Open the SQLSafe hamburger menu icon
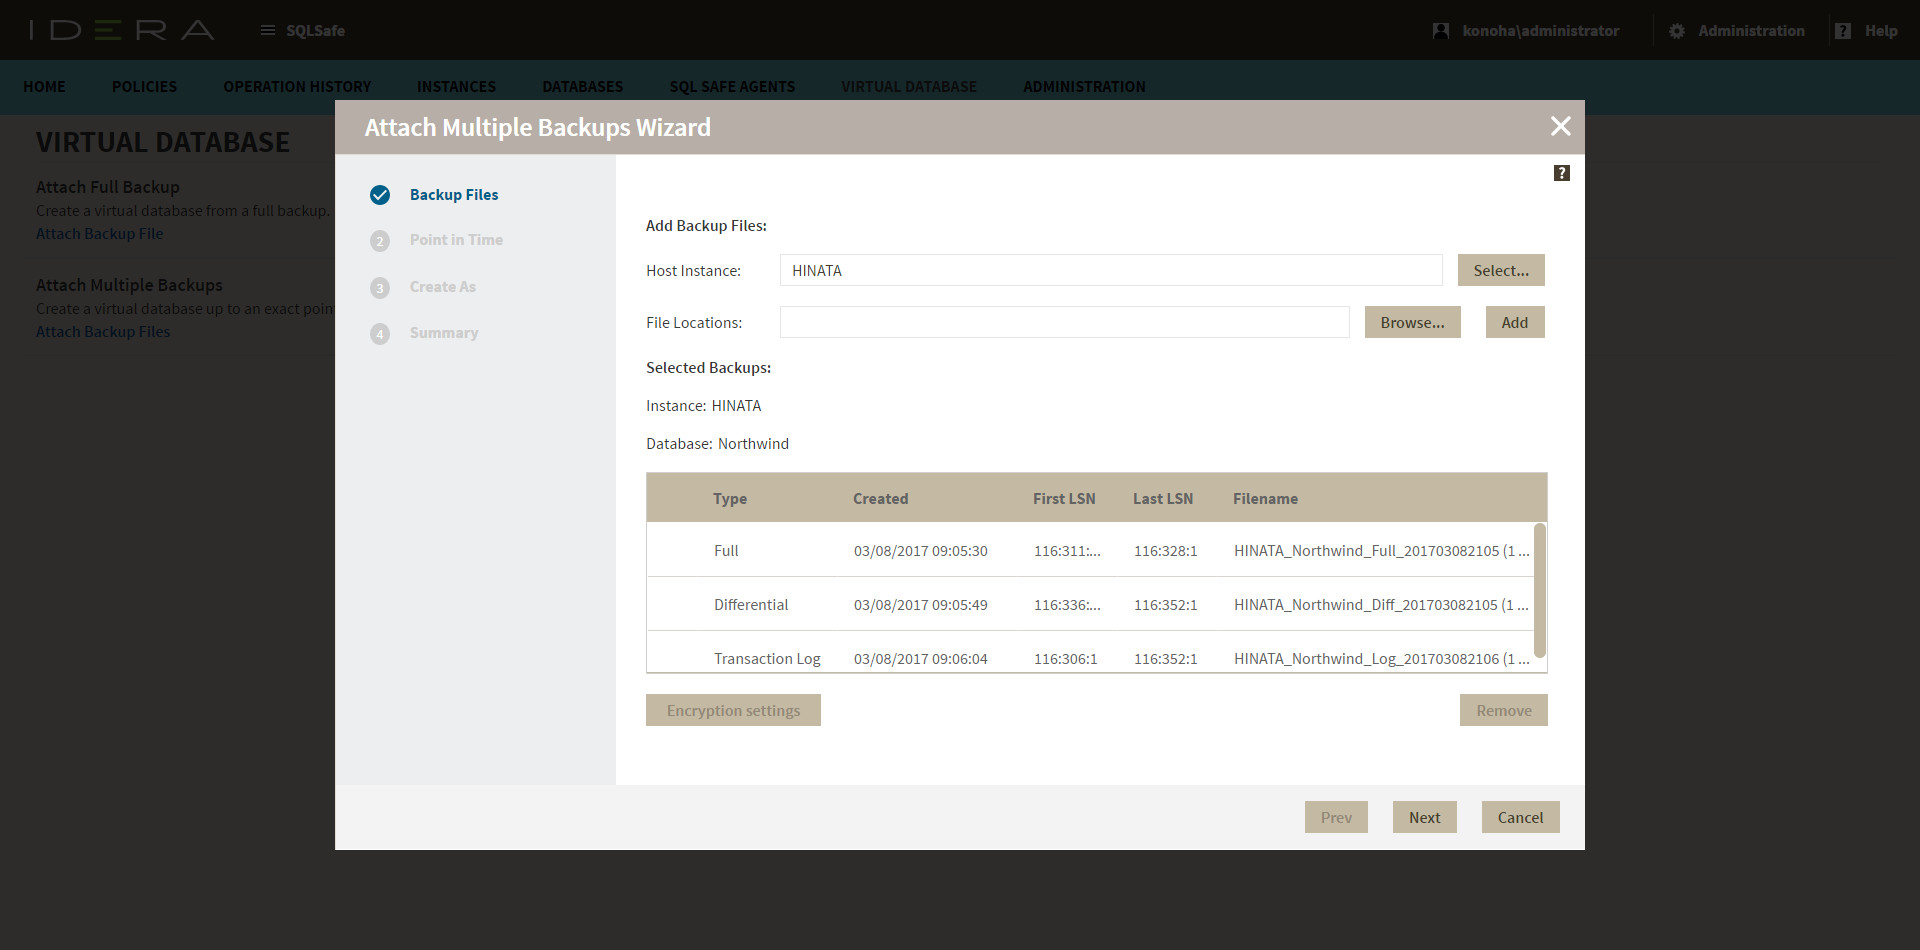1920x950 pixels. coord(267,31)
